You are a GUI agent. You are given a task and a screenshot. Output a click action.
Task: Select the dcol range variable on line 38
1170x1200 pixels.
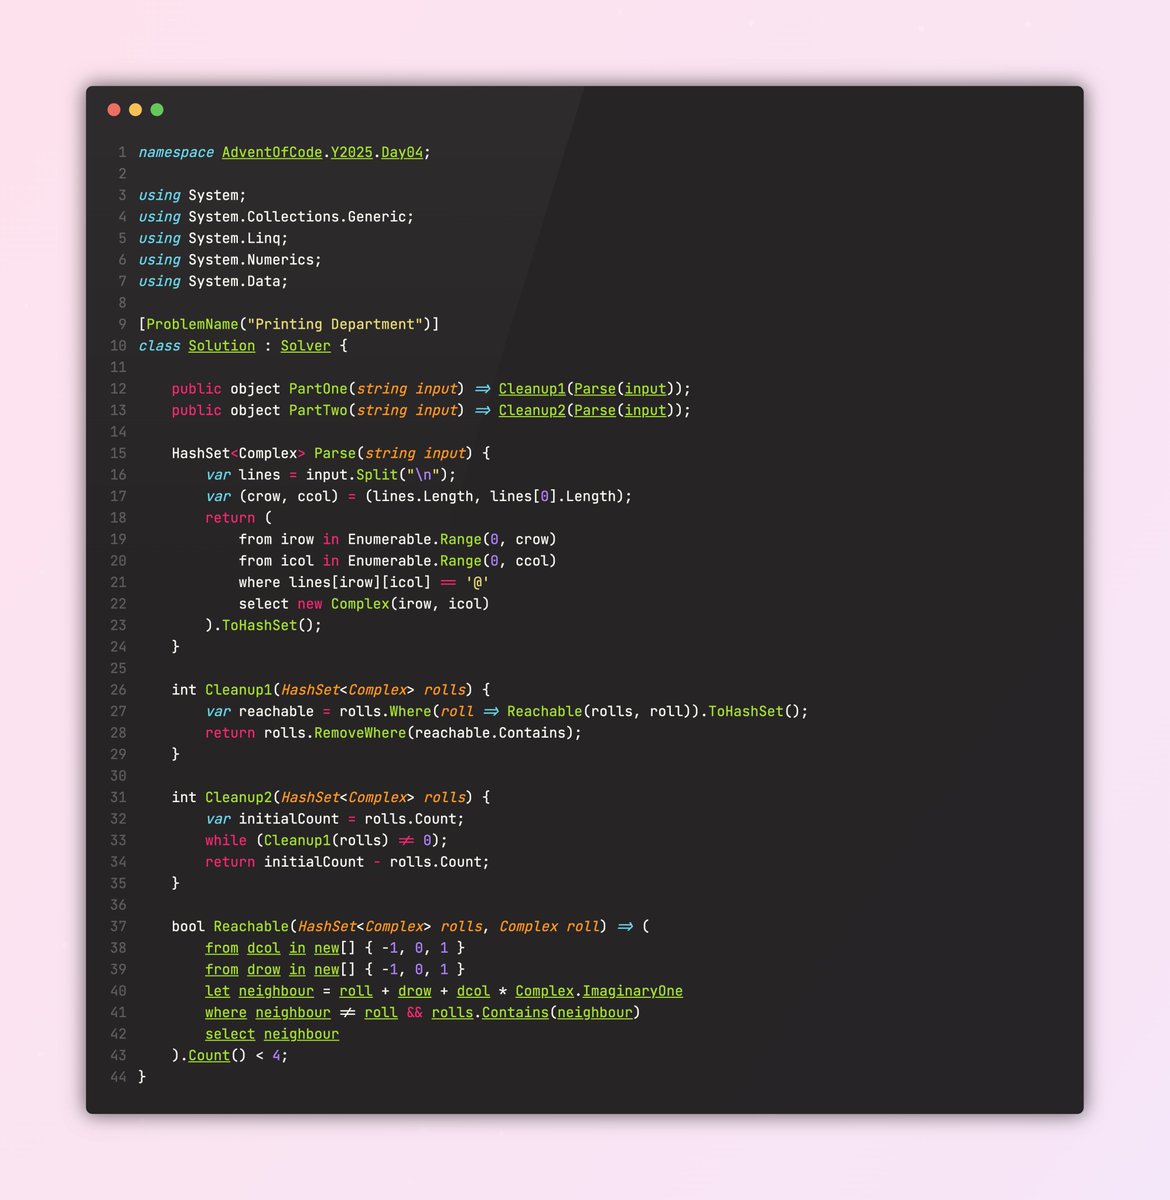coord(263,947)
